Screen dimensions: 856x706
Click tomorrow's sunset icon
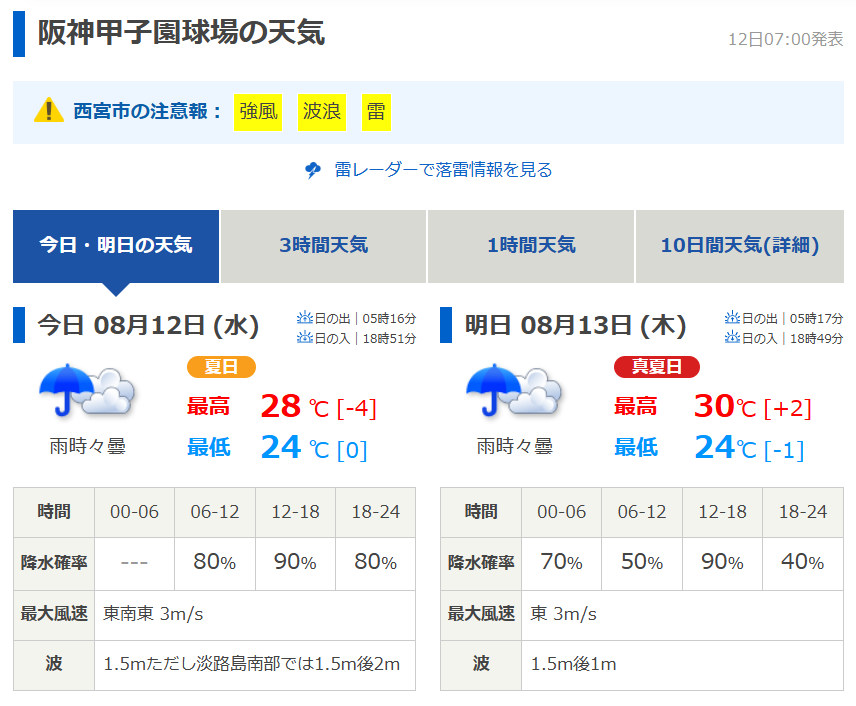pyautogui.click(x=732, y=338)
